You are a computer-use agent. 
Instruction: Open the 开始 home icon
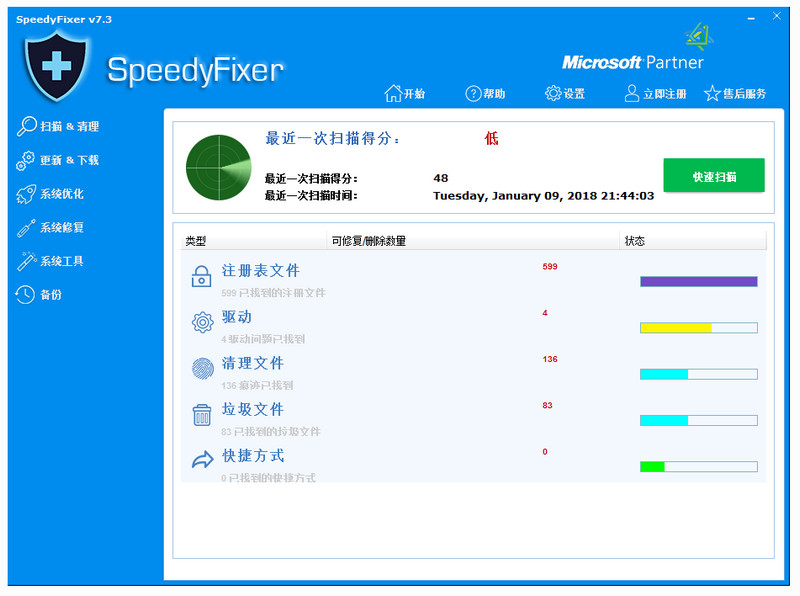(x=393, y=93)
